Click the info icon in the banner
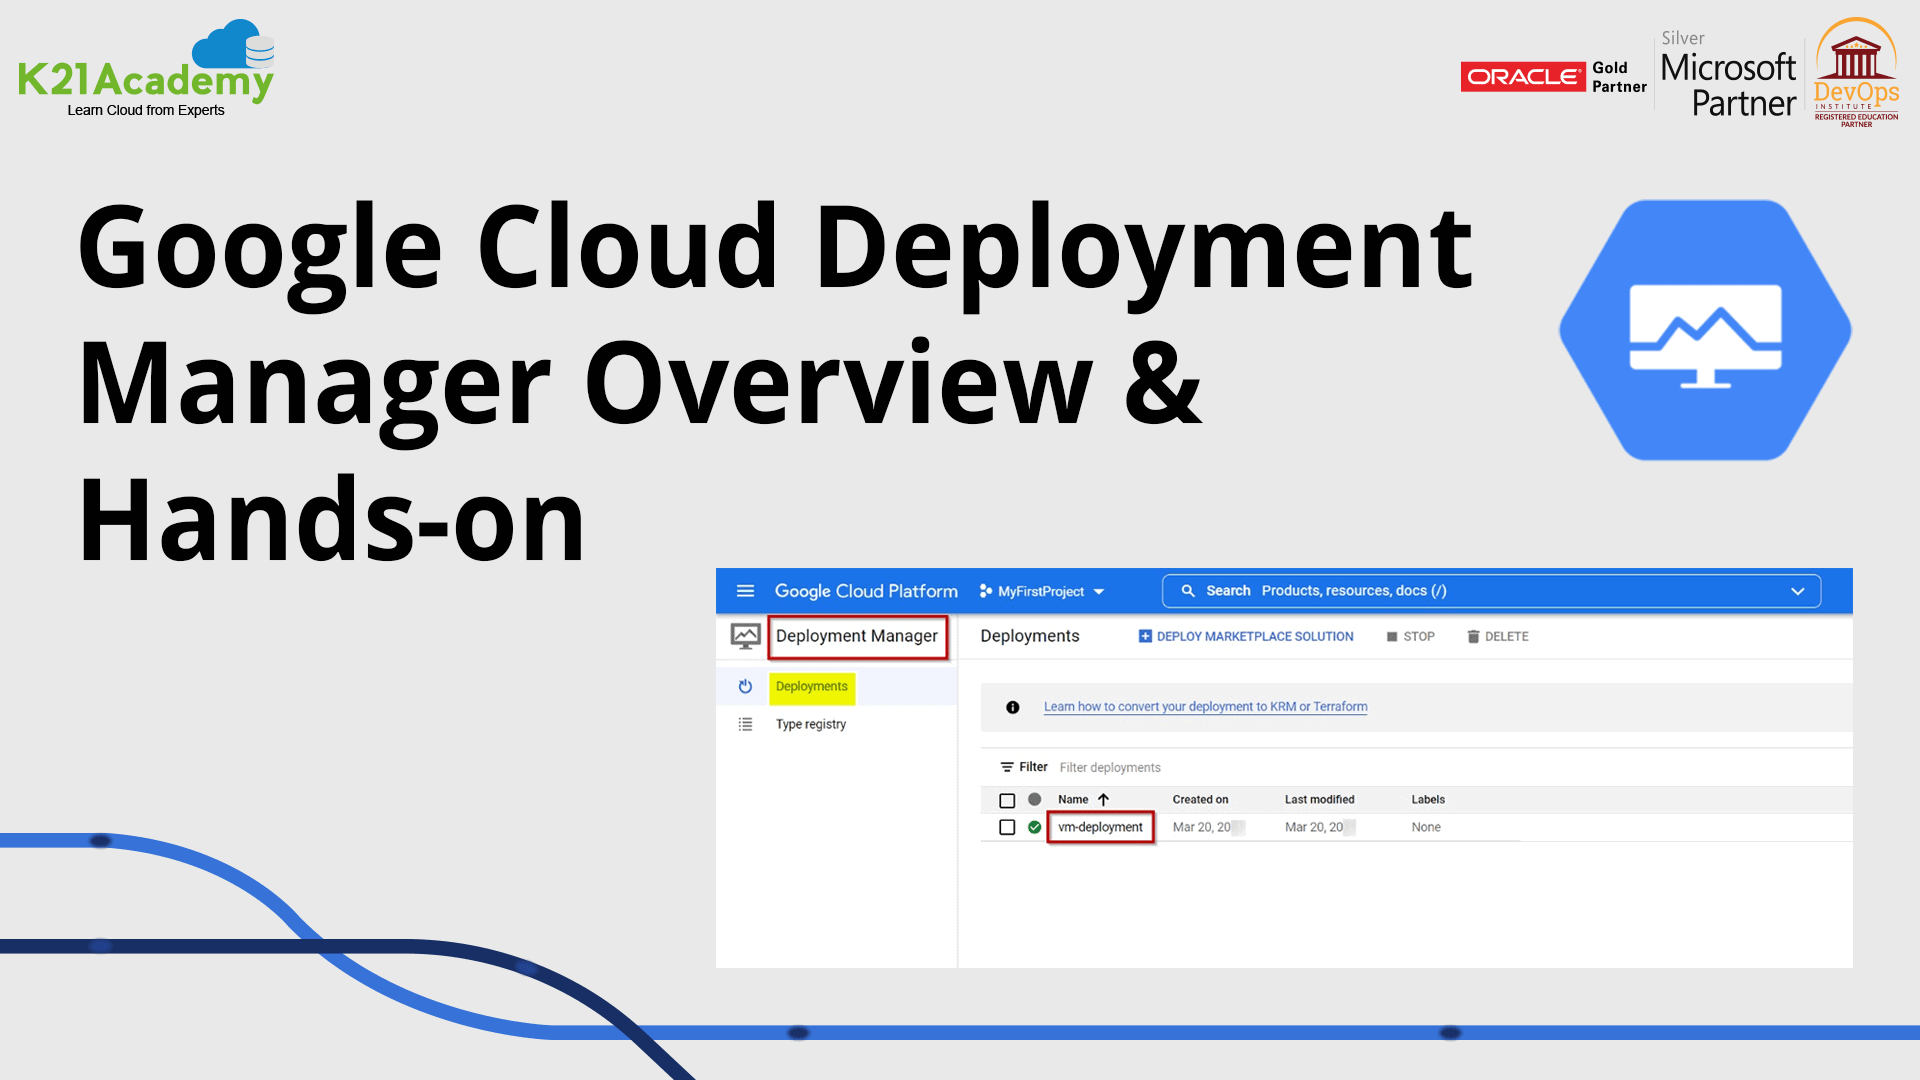This screenshot has height=1080, width=1920. pos(1012,707)
